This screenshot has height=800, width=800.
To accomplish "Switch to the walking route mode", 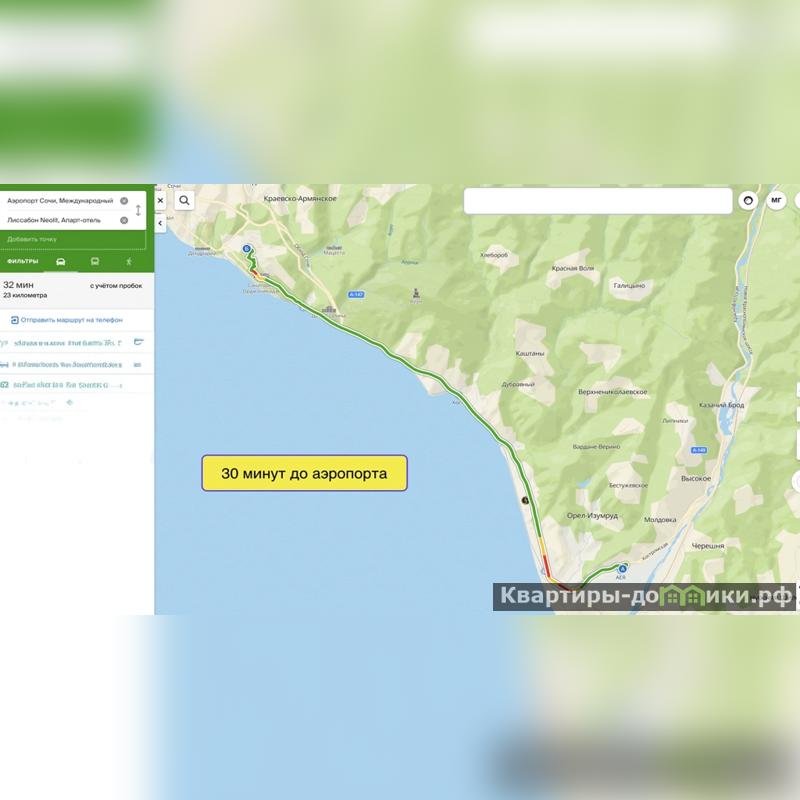I will coord(128,262).
